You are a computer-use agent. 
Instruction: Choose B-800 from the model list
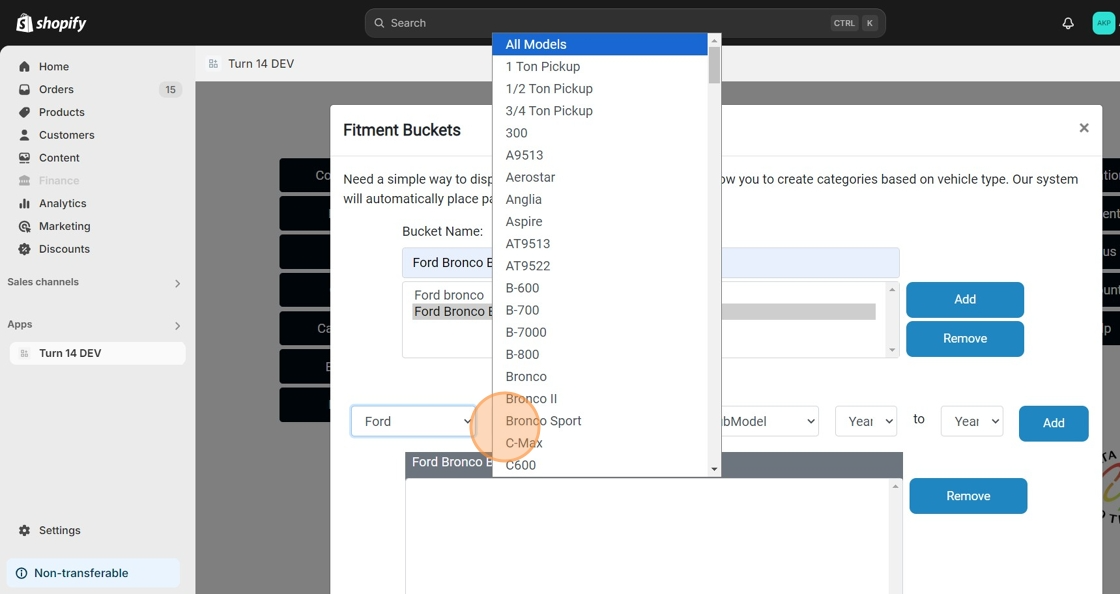(x=600, y=354)
